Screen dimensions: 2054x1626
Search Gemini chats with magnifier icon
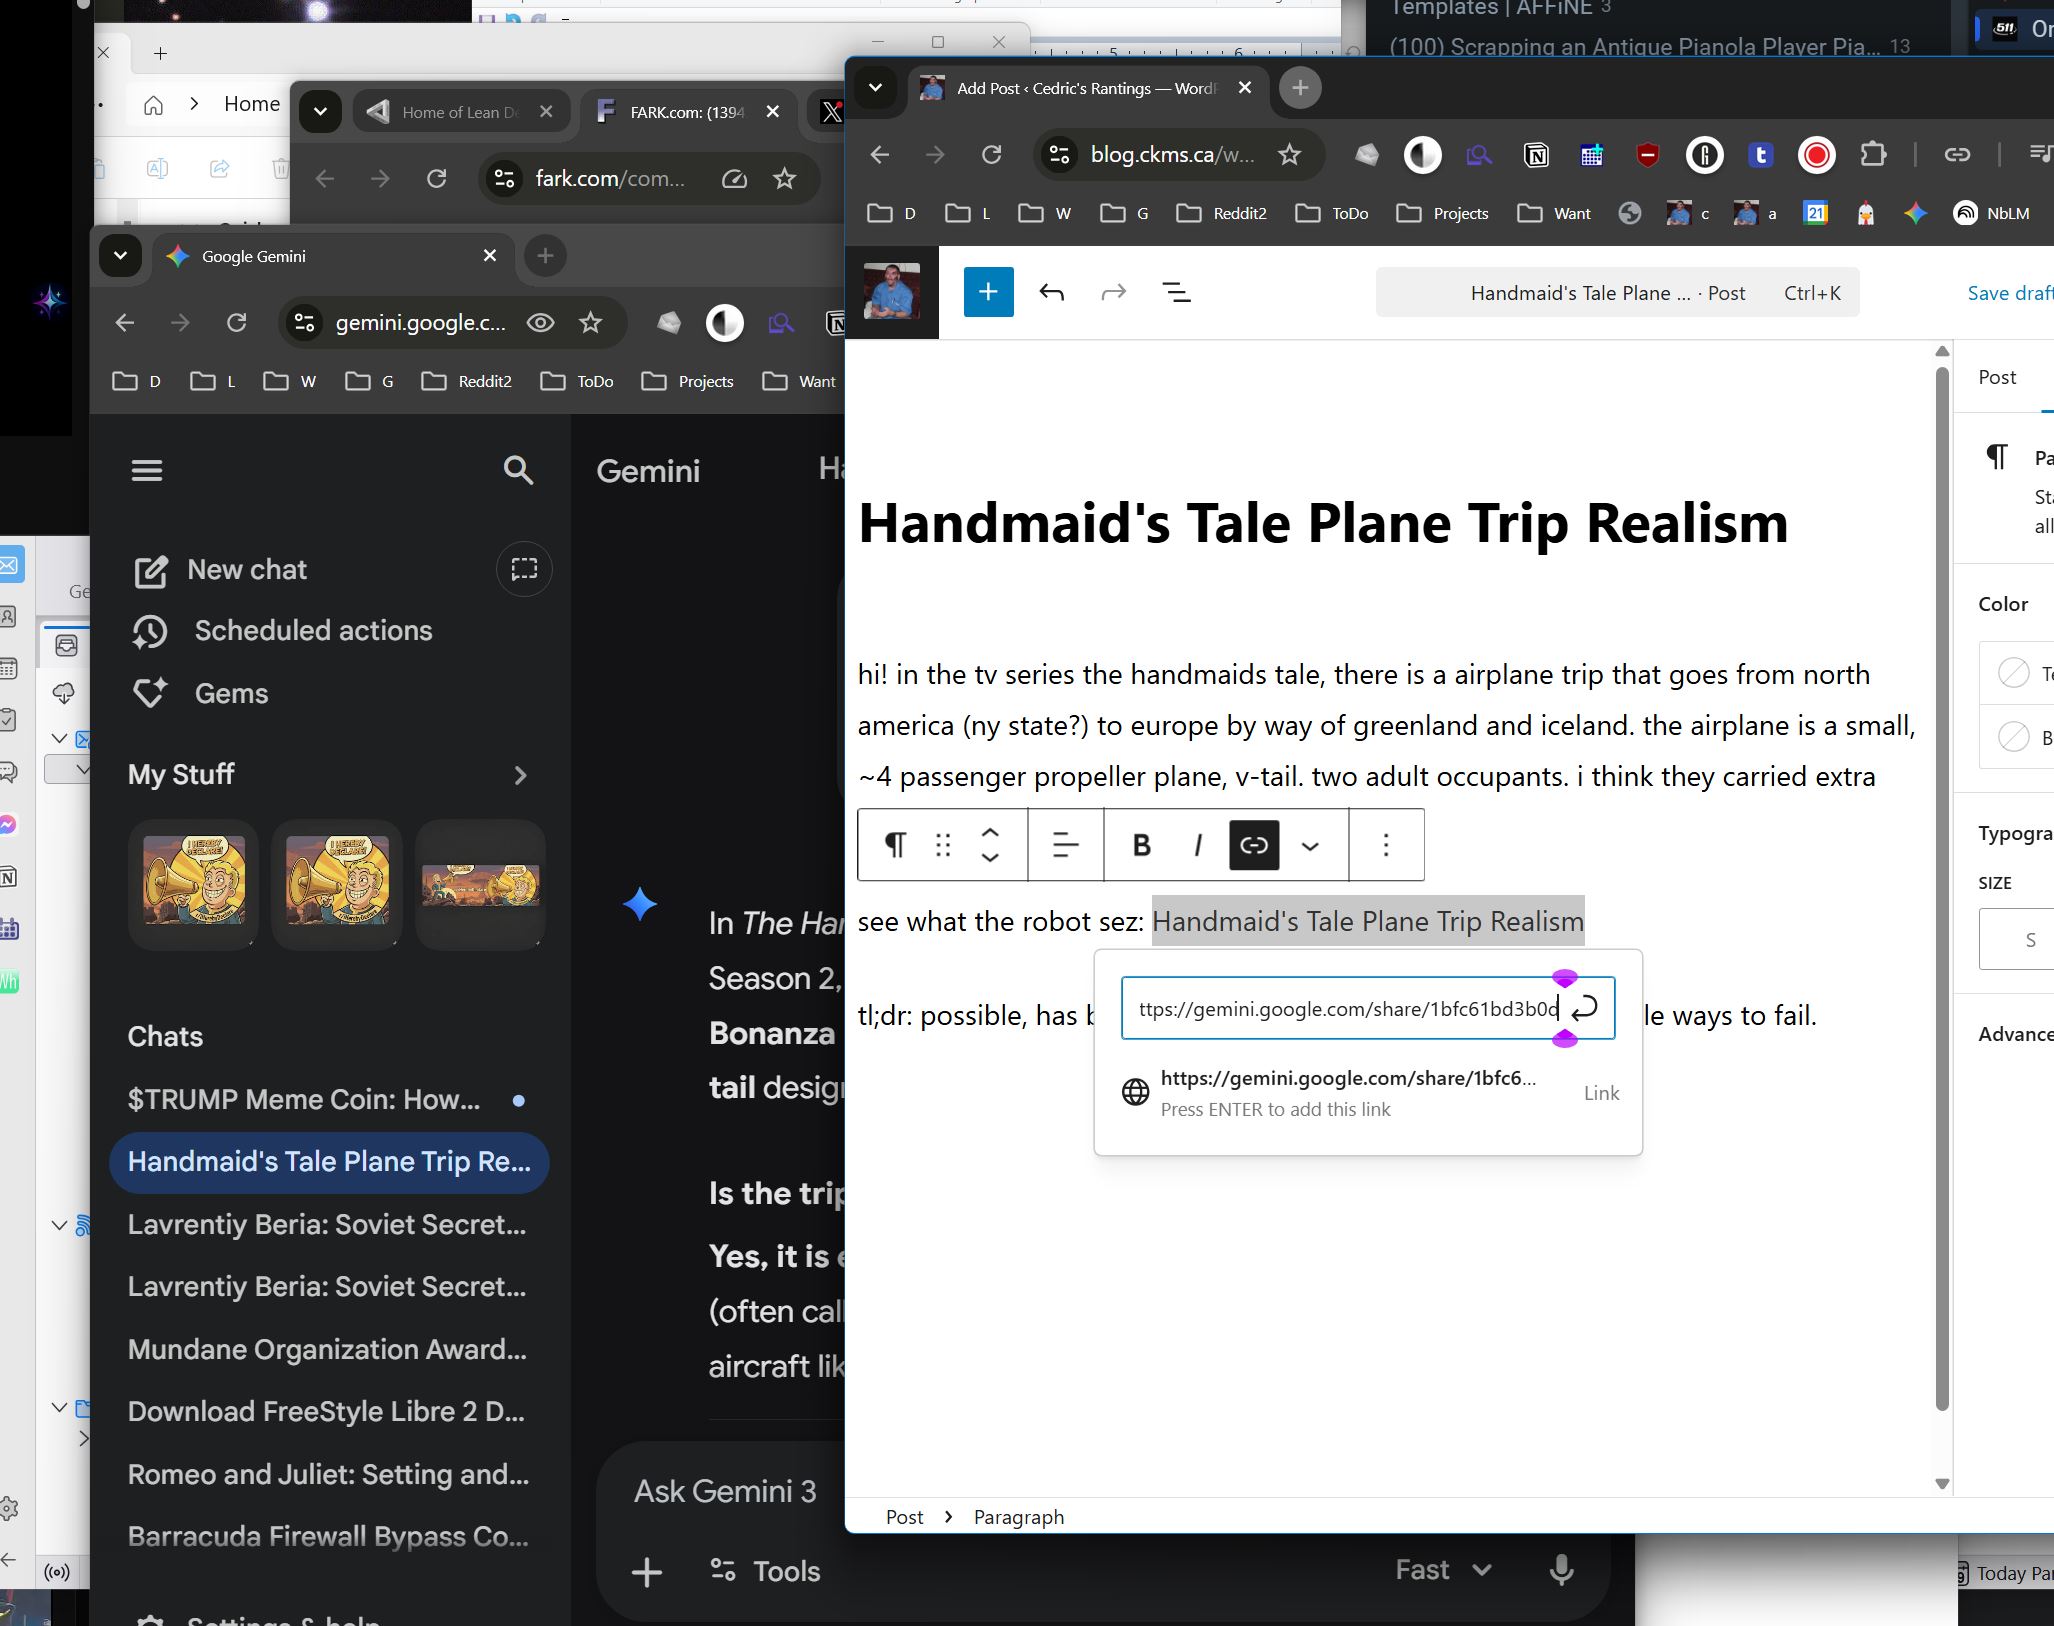click(x=518, y=470)
